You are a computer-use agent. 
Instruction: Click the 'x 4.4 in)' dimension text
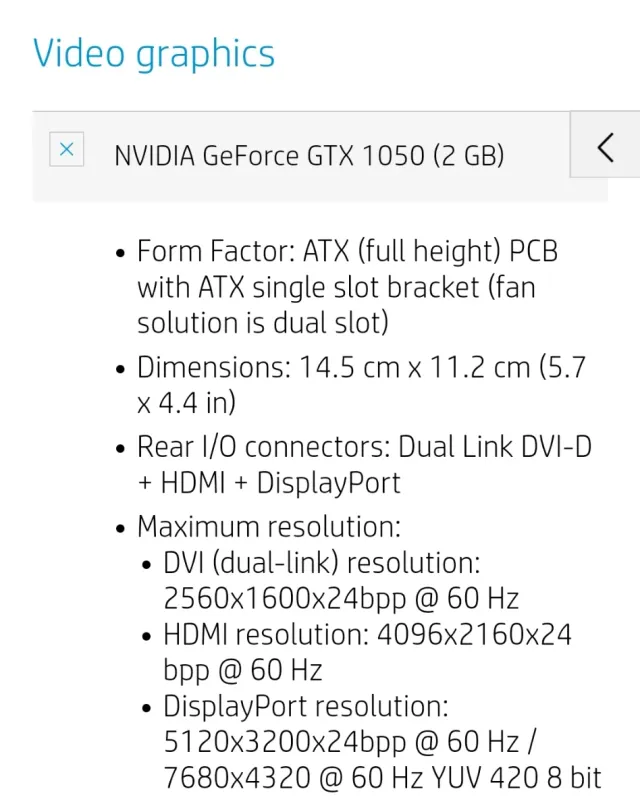(x=185, y=403)
